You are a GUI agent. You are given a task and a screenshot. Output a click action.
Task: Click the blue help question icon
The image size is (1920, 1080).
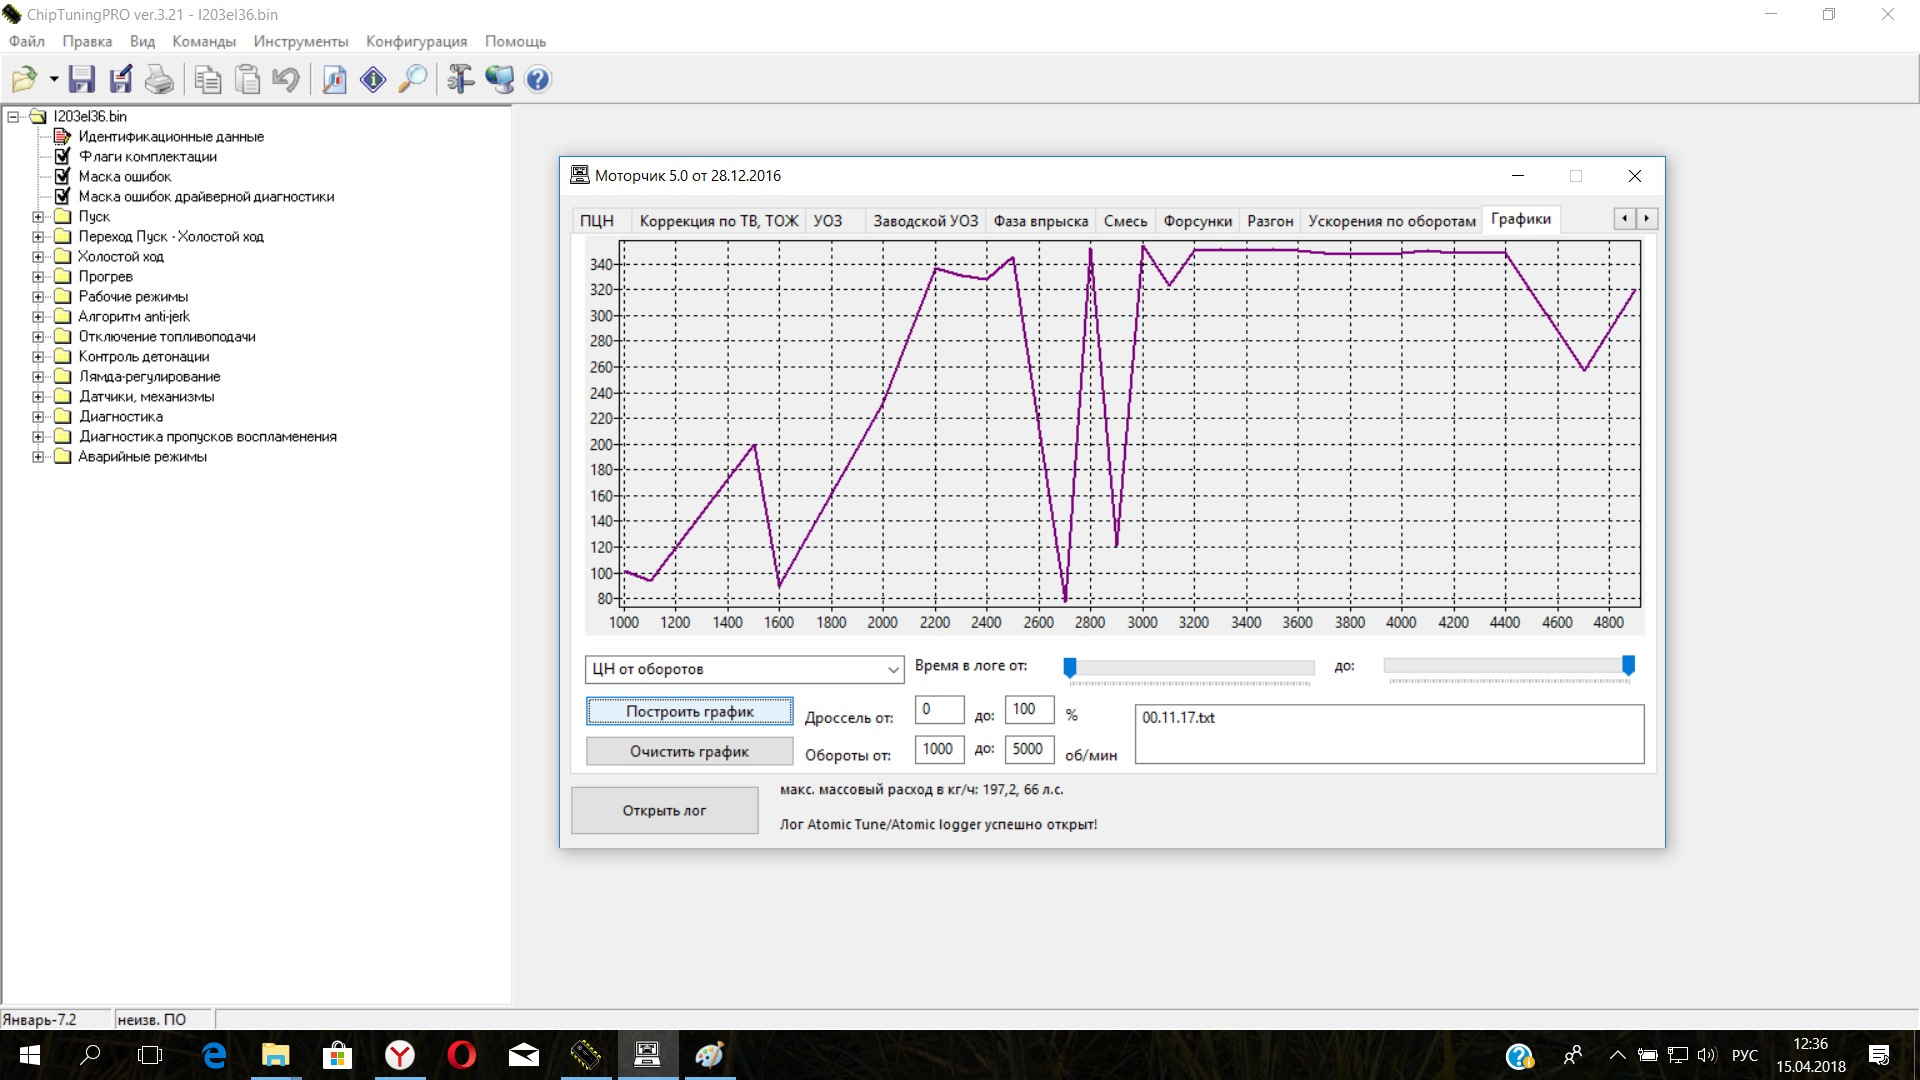[537, 79]
